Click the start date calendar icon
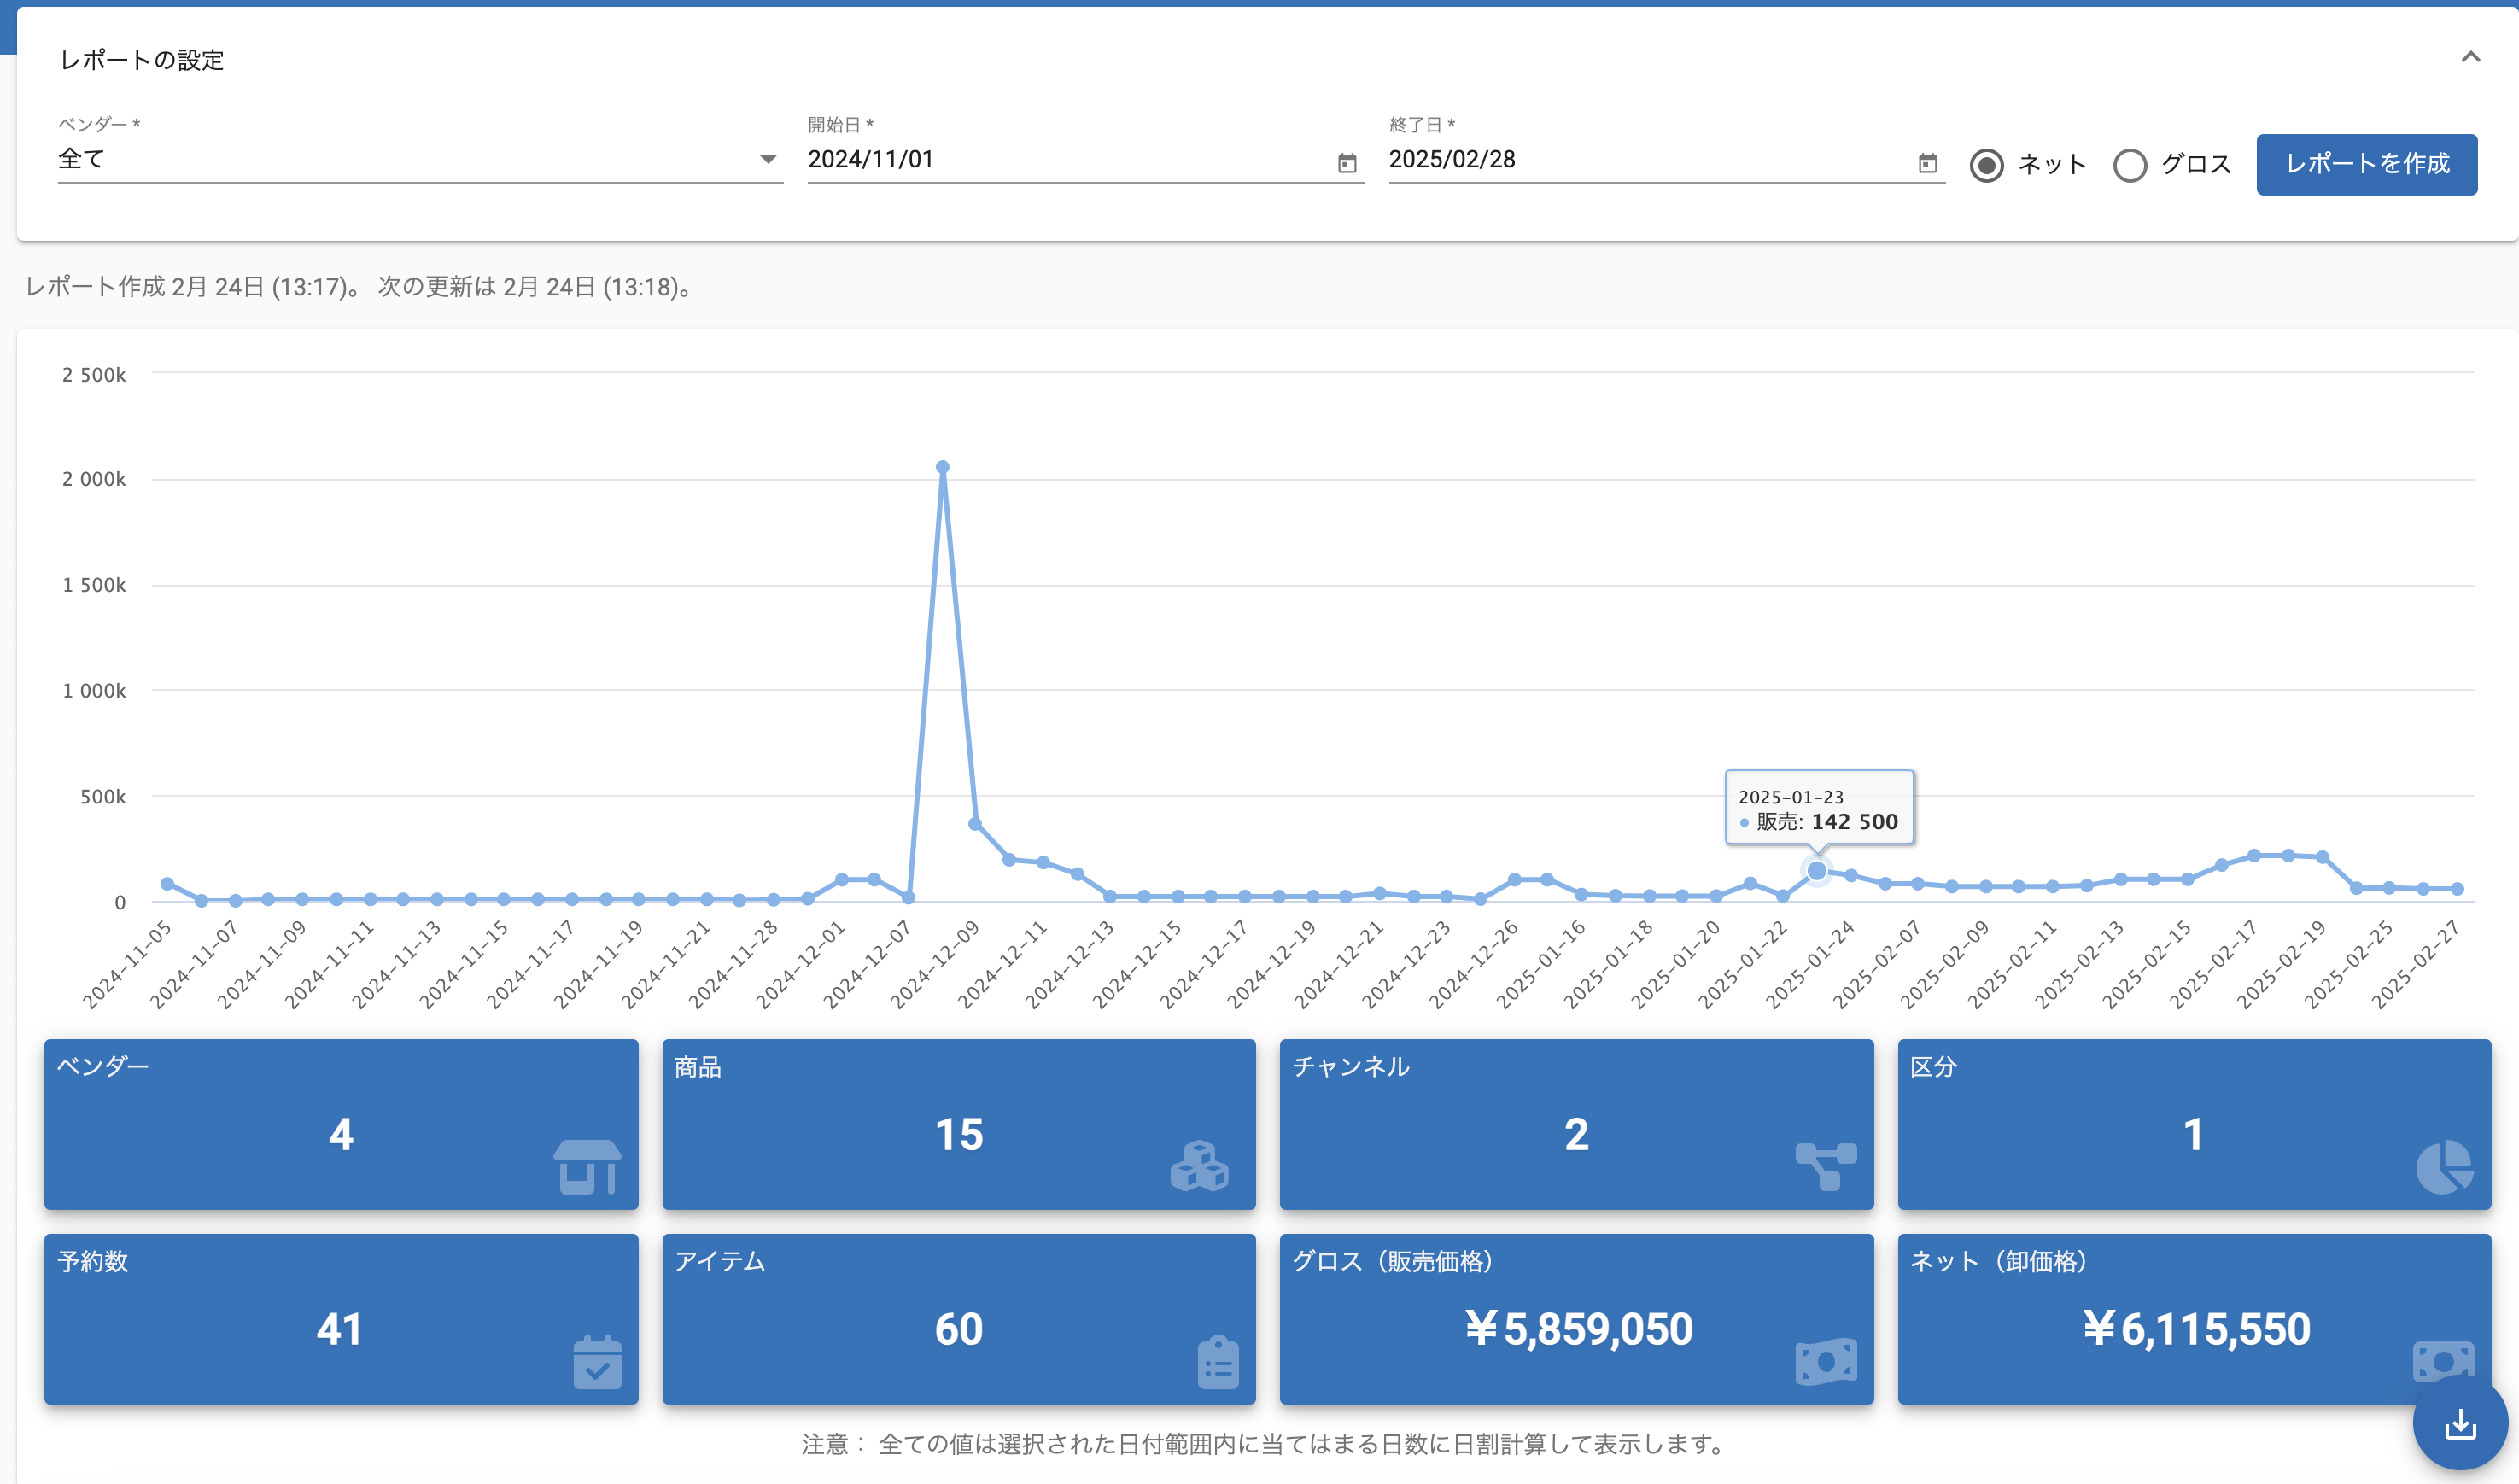 [1347, 163]
